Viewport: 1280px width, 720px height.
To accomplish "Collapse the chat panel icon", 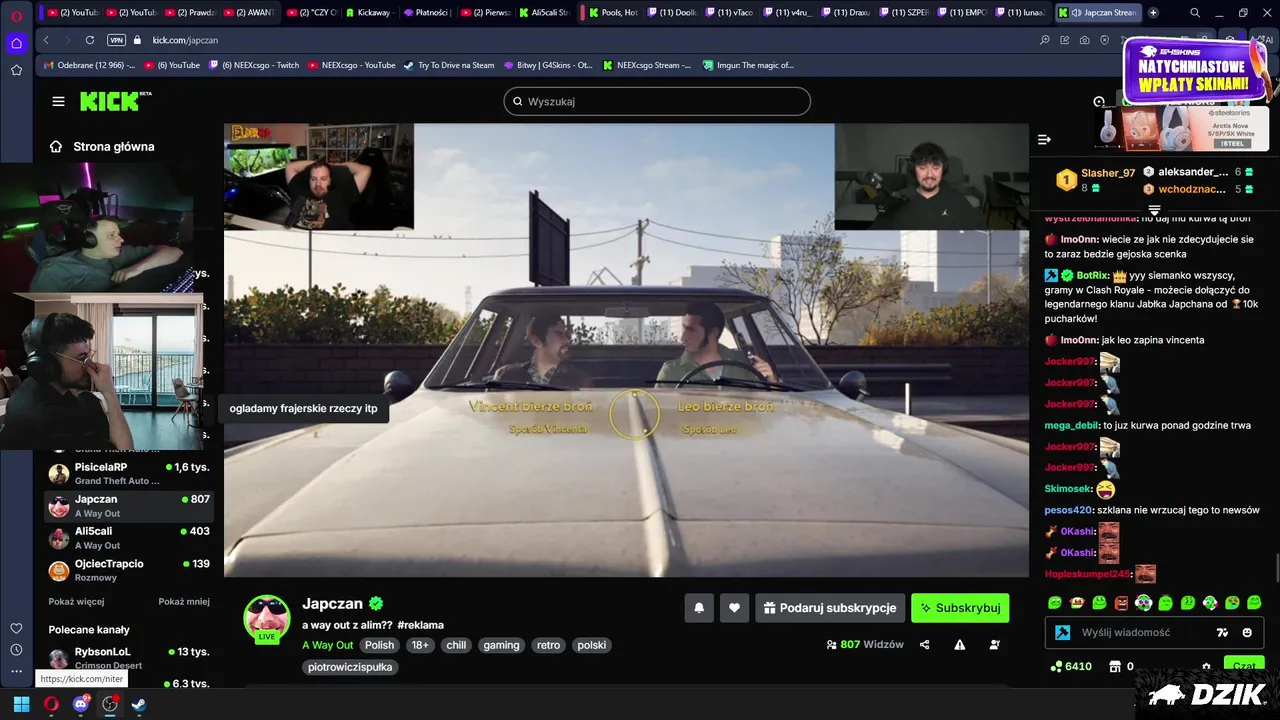I will click(x=1044, y=140).
